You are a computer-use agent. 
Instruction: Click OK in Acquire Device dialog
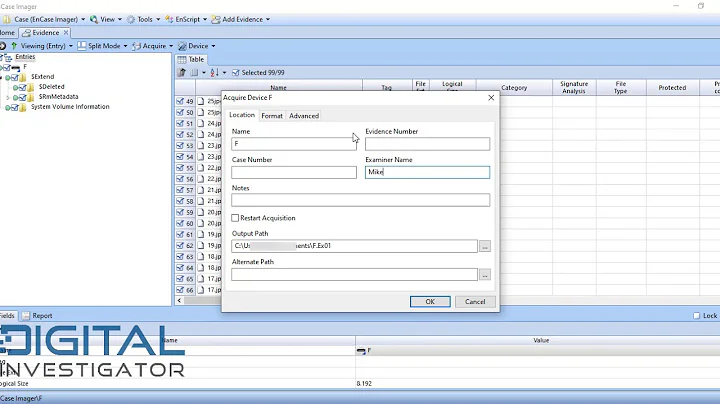[430, 302]
